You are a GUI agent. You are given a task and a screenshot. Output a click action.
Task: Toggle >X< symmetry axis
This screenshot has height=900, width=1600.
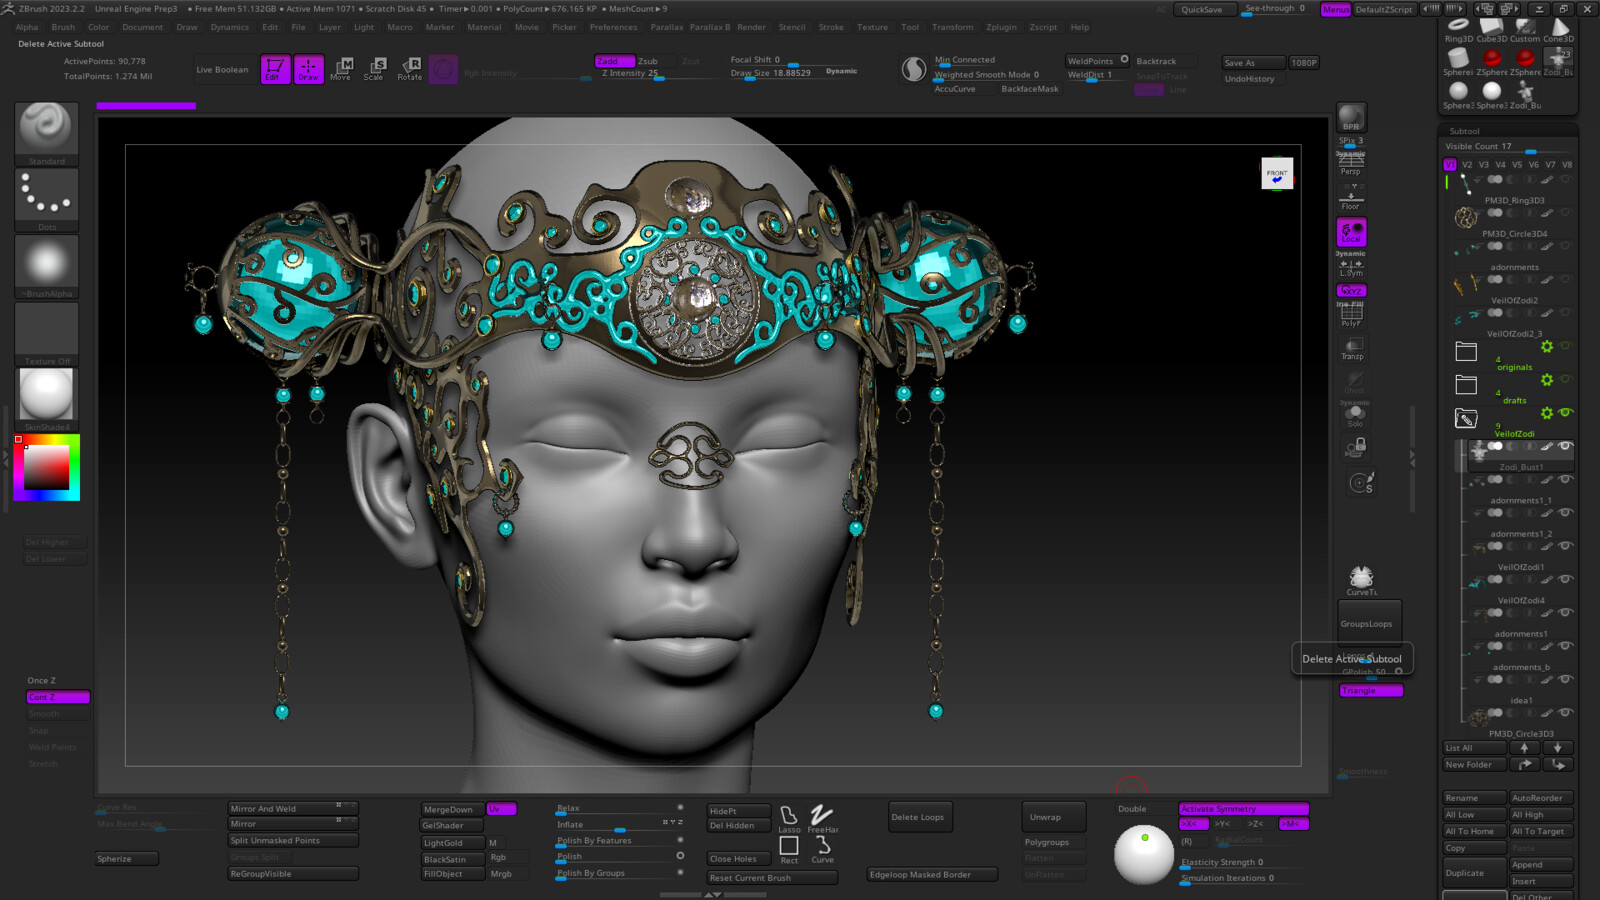coord(1194,824)
